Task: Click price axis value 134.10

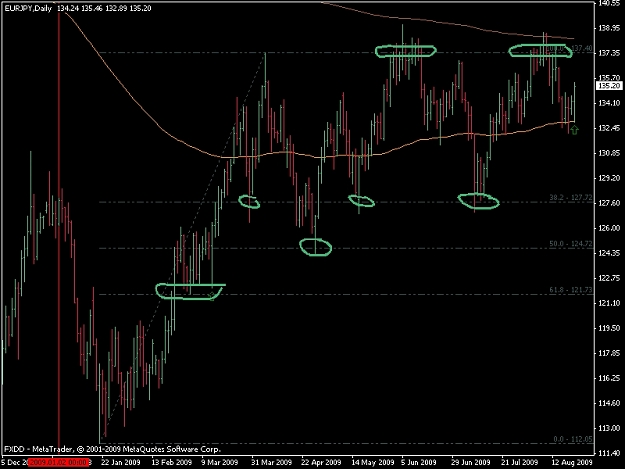Action: point(609,103)
